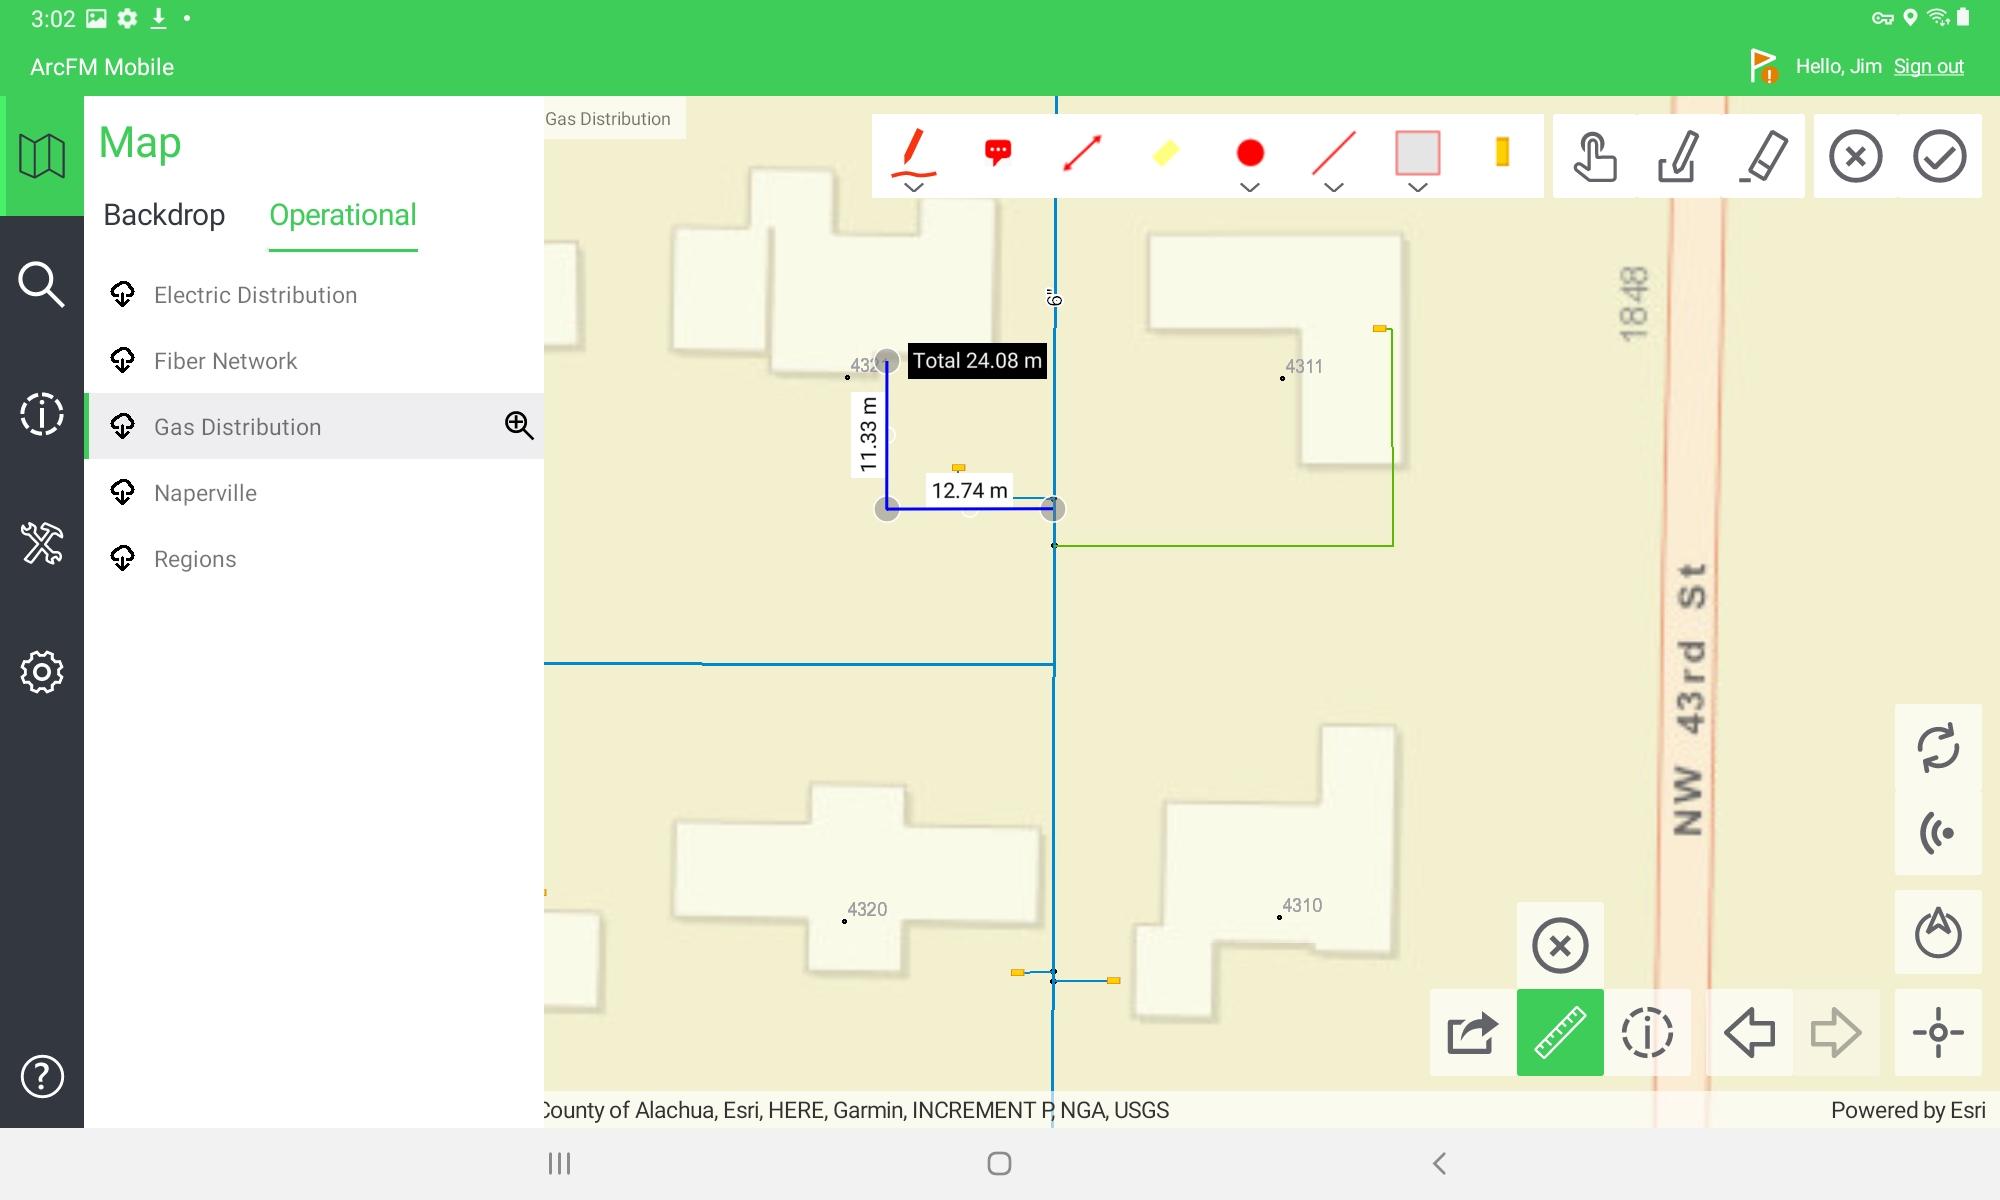Viewport: 2000px width, 1200px height.
Task: Select the Gas Distribution map
Action: click(314, 427)
